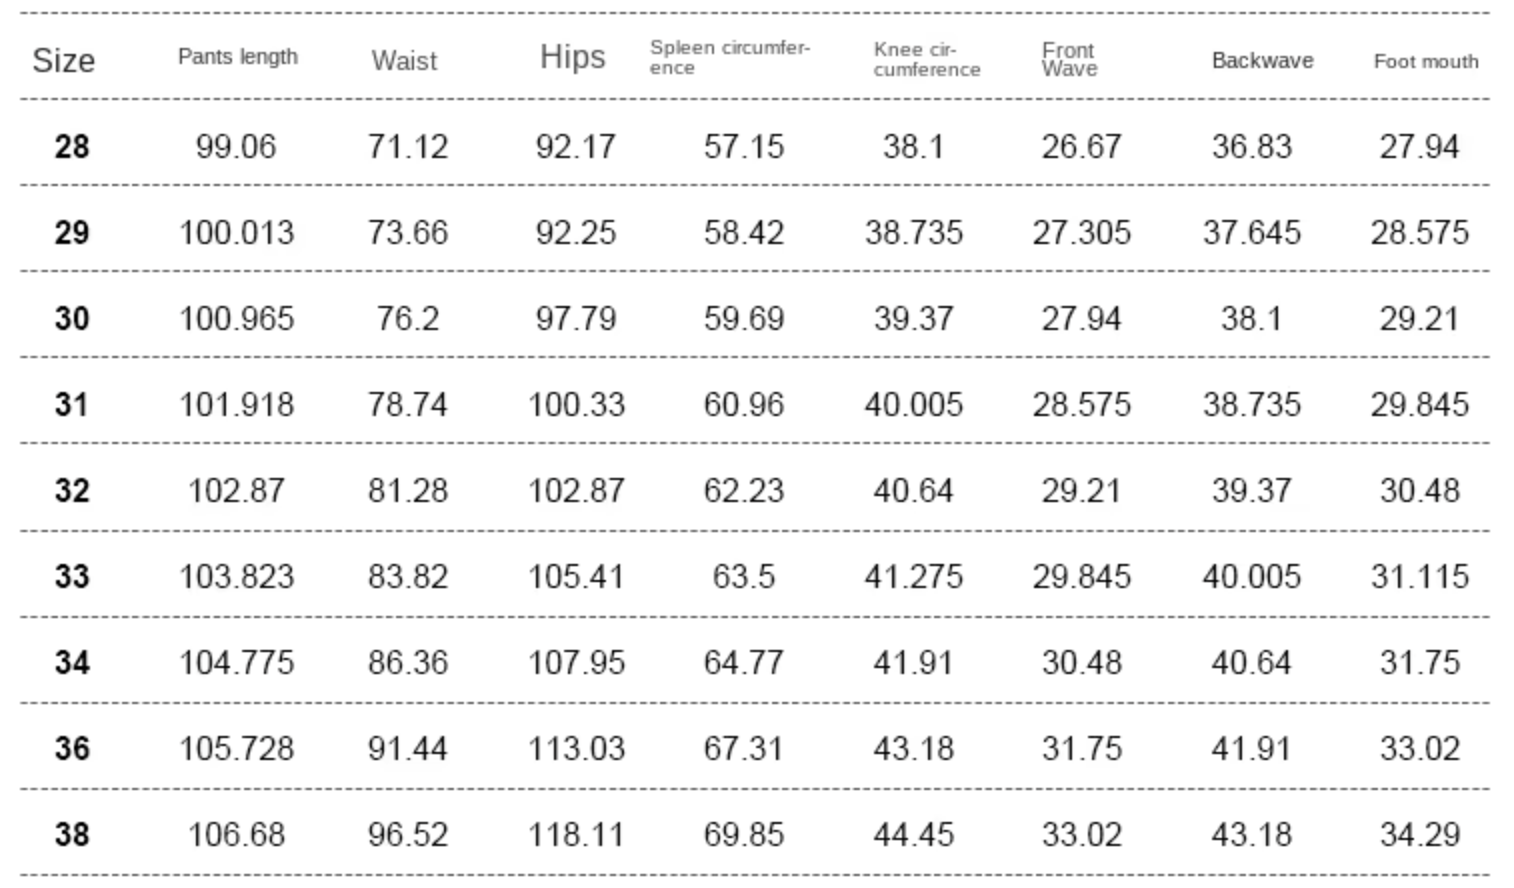Select the size 28 row label
The height and width of the screenshot is (888, 1514).
[x=72, y=147]
